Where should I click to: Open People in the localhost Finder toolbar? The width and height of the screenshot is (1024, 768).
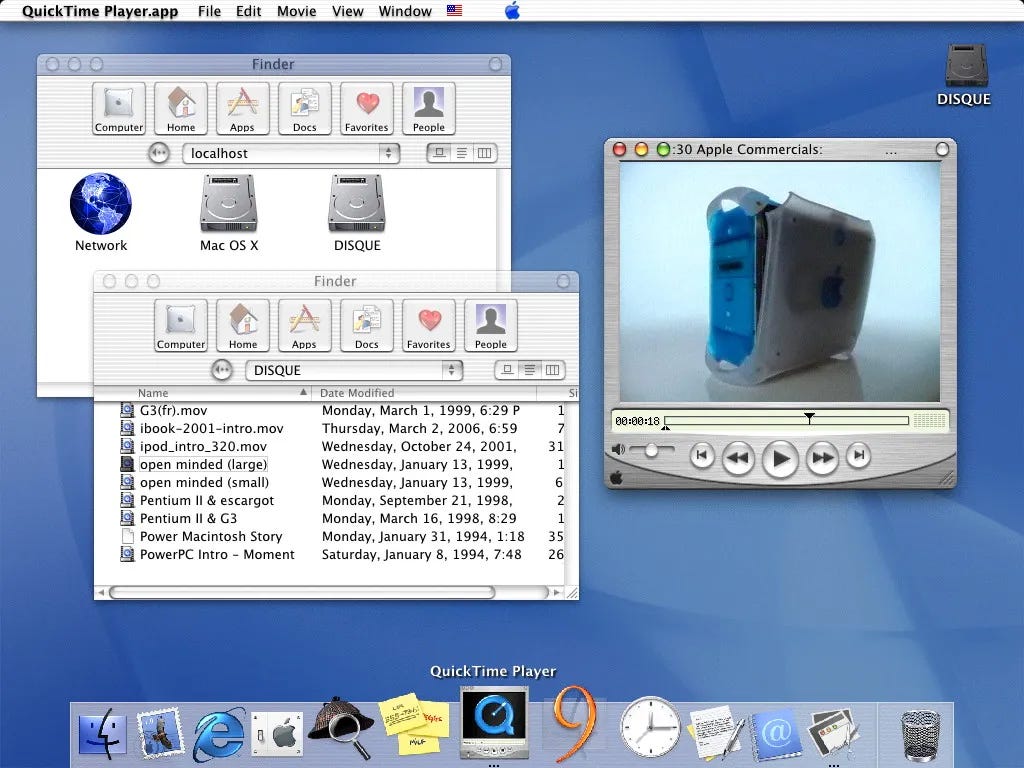click(428, 108)
